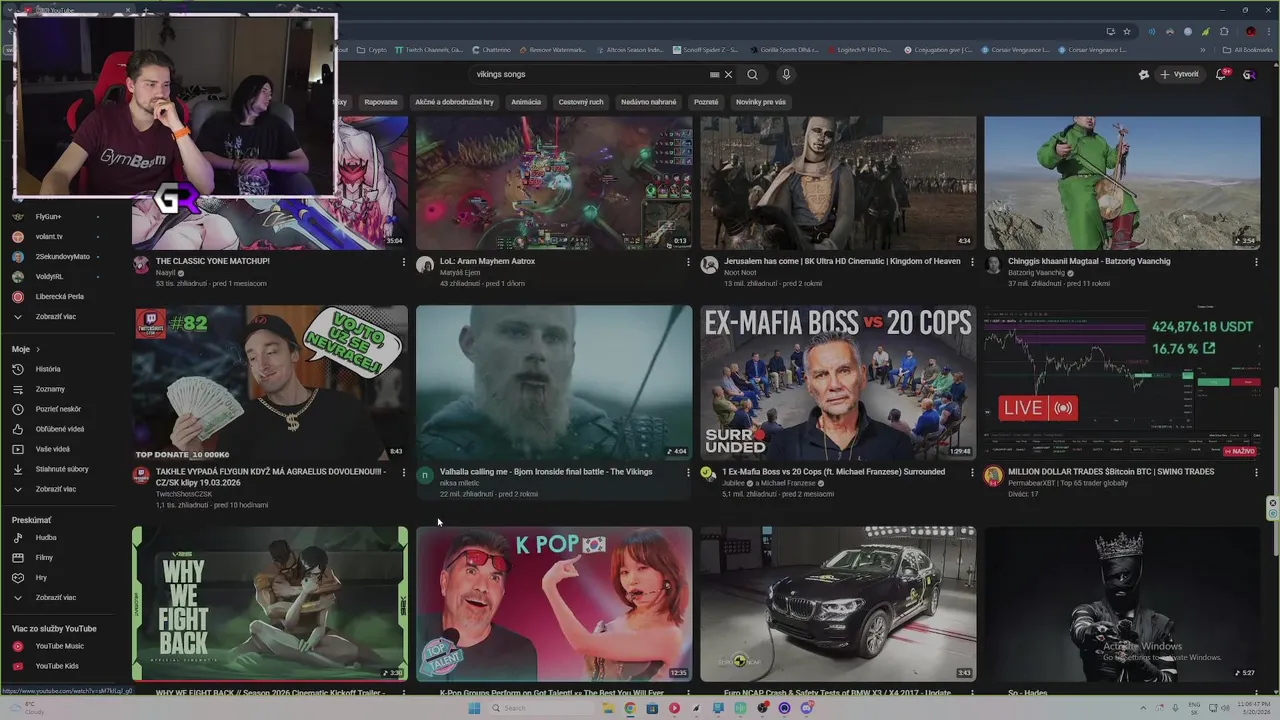Image resolution: width=1280 pixels, height=720 pixels.
Task: Select Akčné a dobrodružné hry chip
Action: (454, 102)
